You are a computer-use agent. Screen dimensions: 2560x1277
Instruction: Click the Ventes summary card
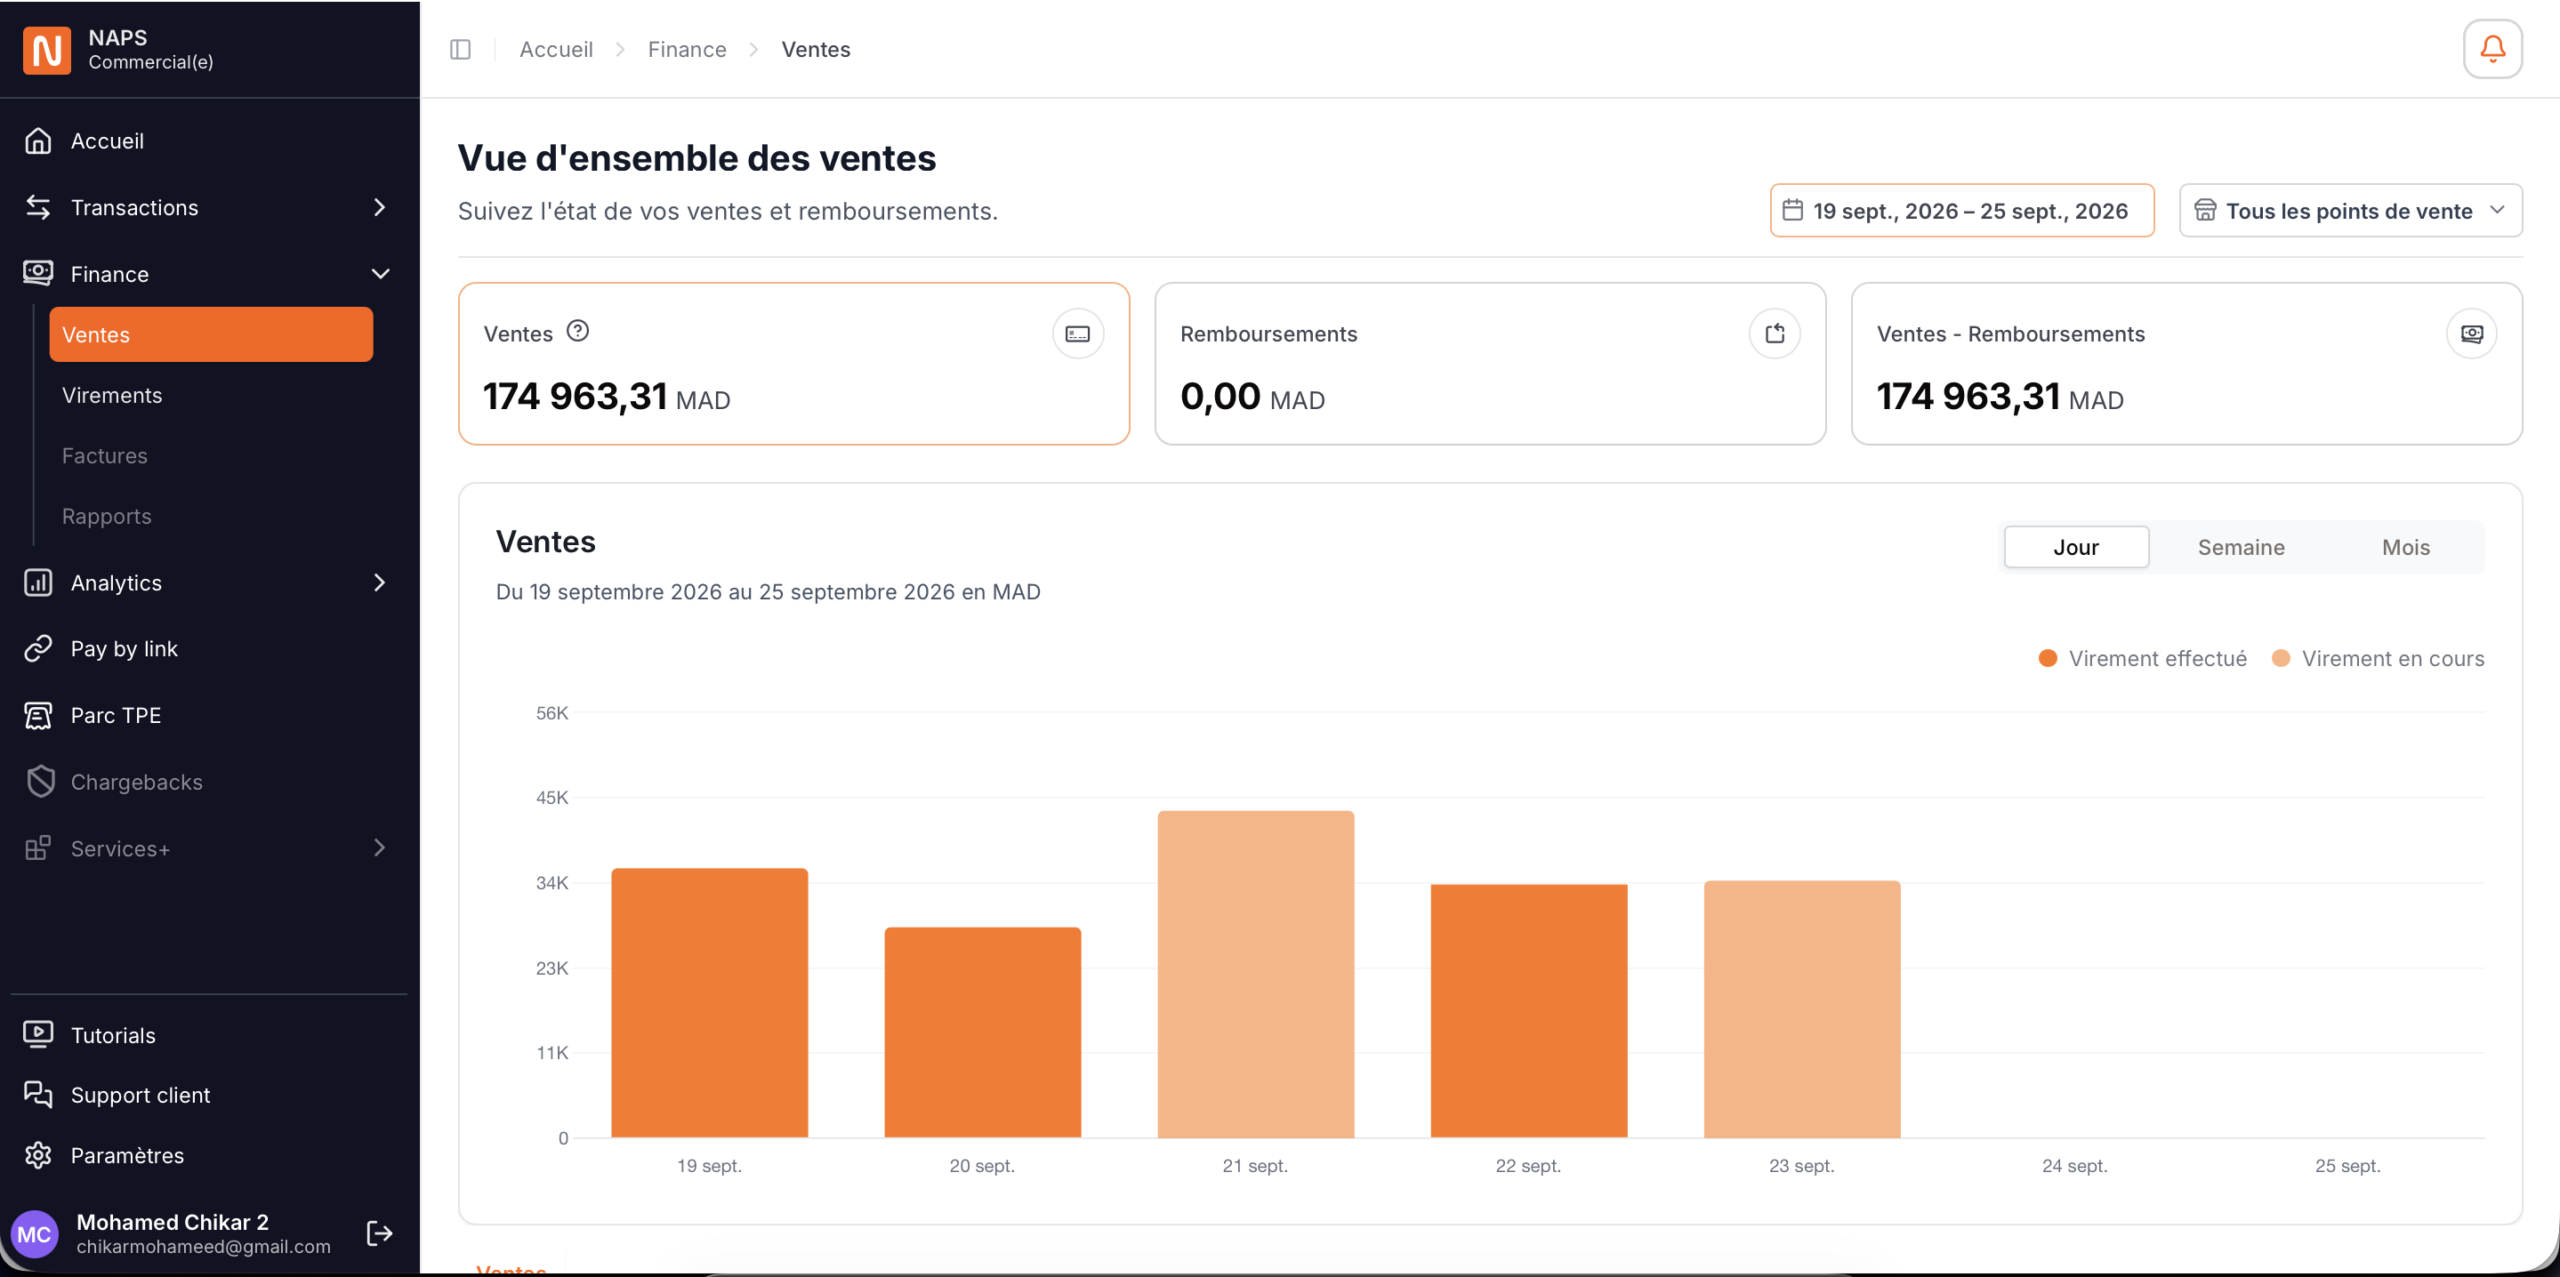[x=794, y=364]
